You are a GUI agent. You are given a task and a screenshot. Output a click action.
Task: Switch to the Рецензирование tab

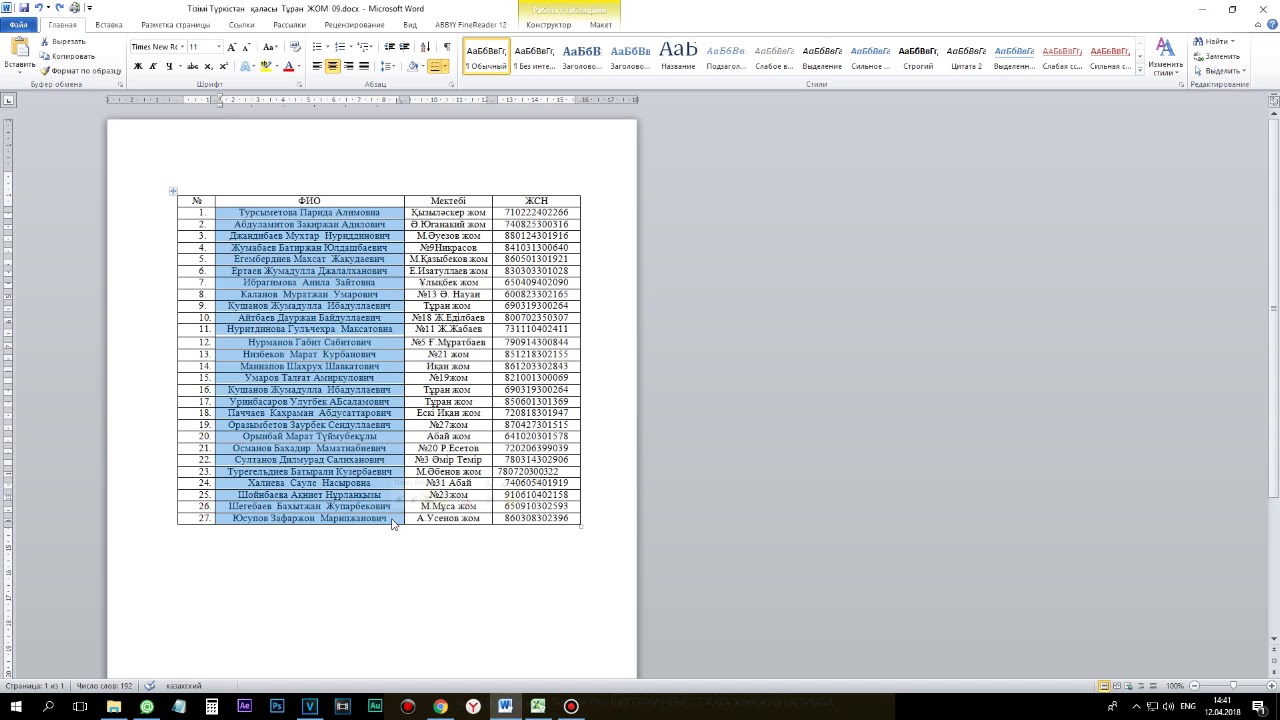[354, 25]
